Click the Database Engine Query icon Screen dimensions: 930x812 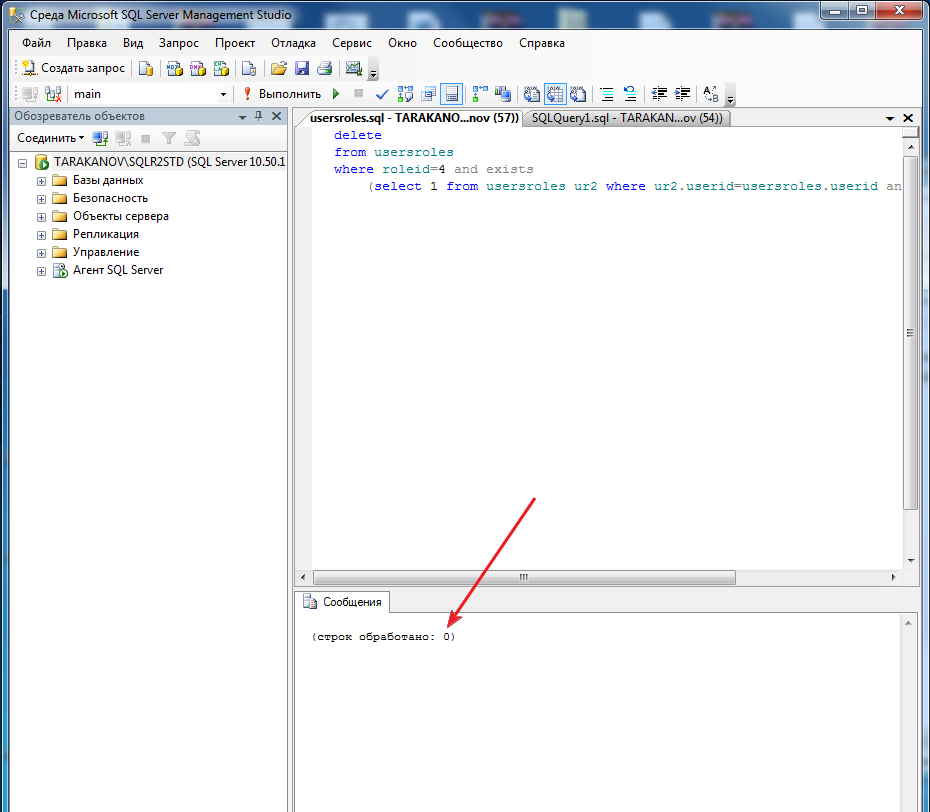pyautogui.click(x=146, y=68)
